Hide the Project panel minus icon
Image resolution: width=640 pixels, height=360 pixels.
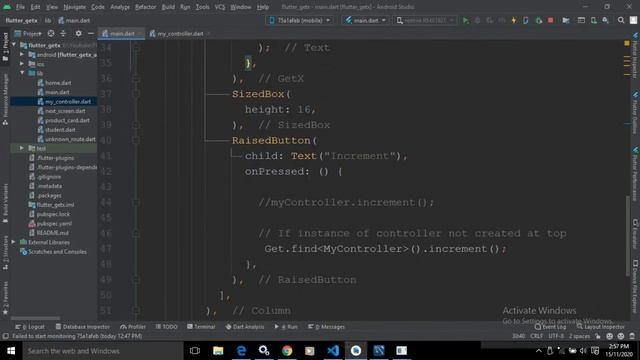[91, 33]
